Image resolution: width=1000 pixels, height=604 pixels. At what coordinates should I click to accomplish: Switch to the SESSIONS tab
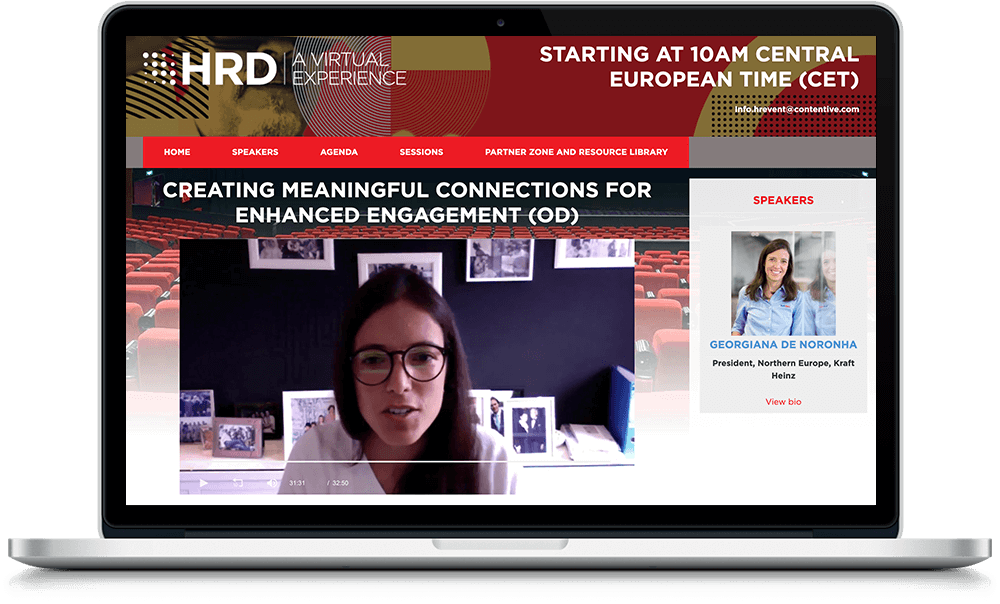tap(420, 151)
